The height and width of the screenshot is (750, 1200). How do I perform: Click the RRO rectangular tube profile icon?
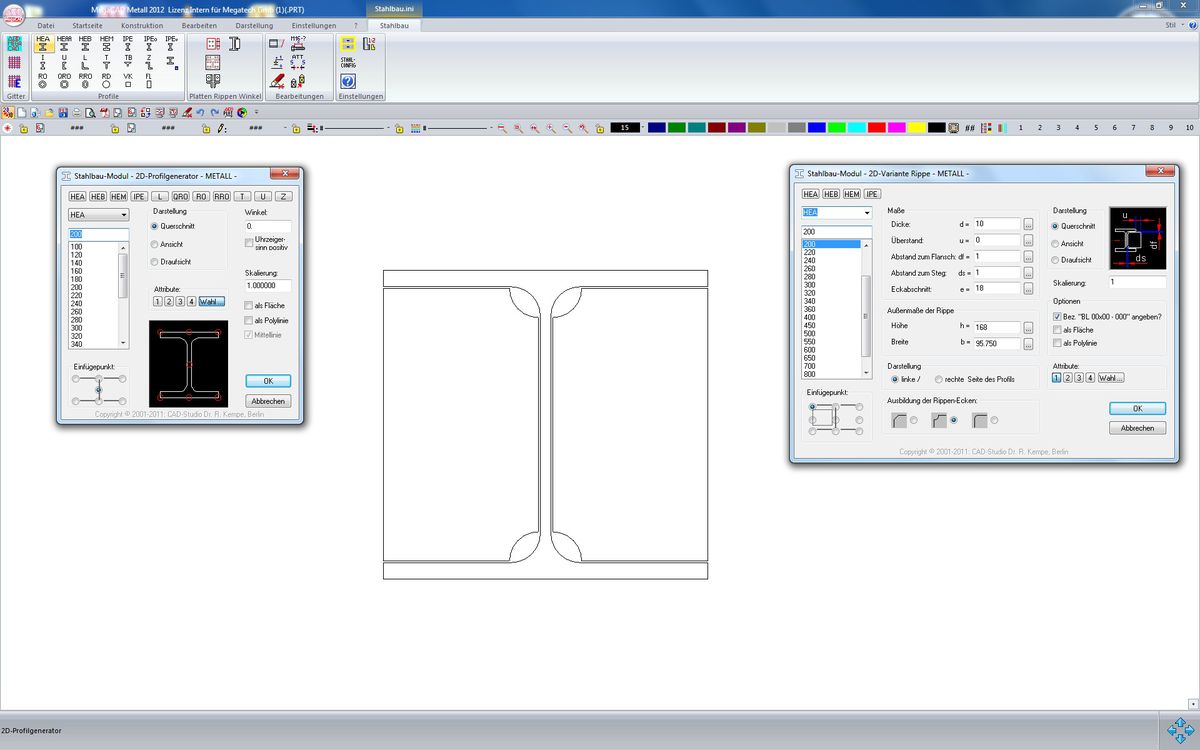pos(85,80)
